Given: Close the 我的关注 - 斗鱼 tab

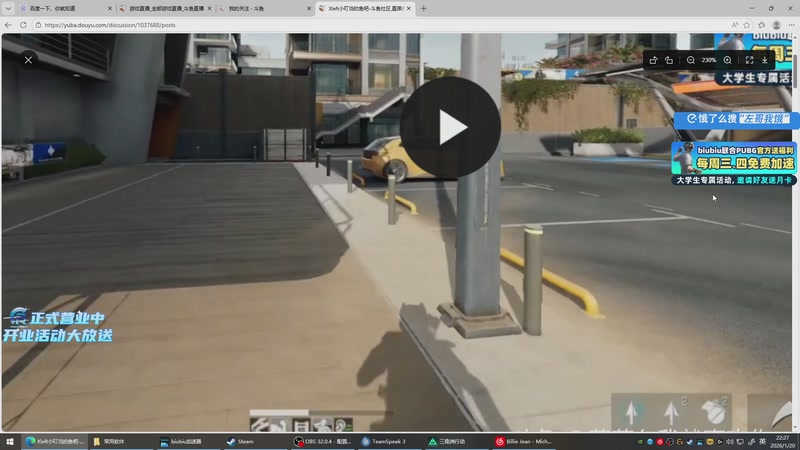Looking at the screenshot, I should tap(309, 8).
